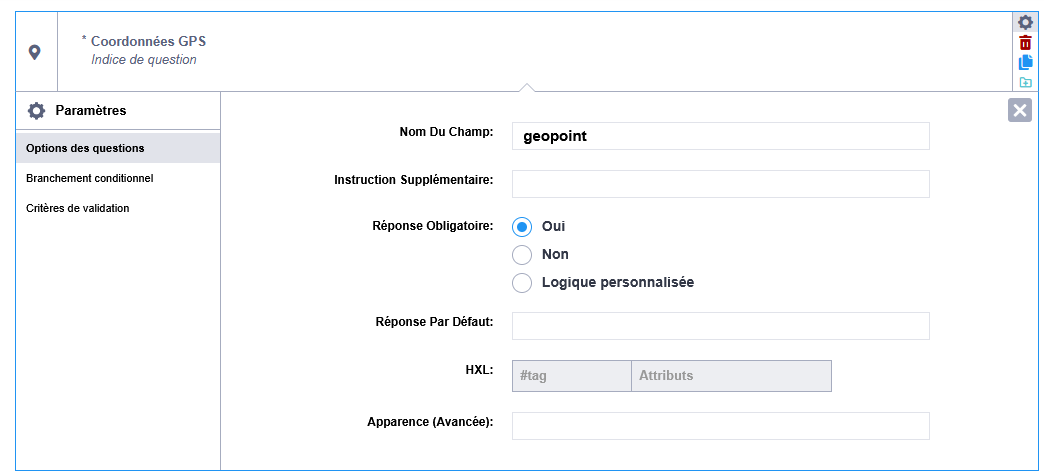1044x475 pixels.
Task: Click the Apparence (Avancée) input field
Action: [720, 426]
